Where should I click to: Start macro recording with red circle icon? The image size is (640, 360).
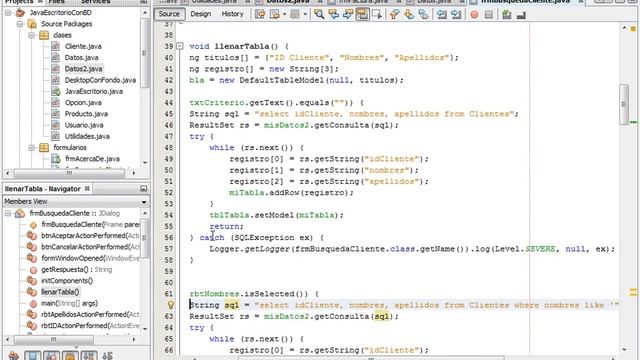pos(474,15)
